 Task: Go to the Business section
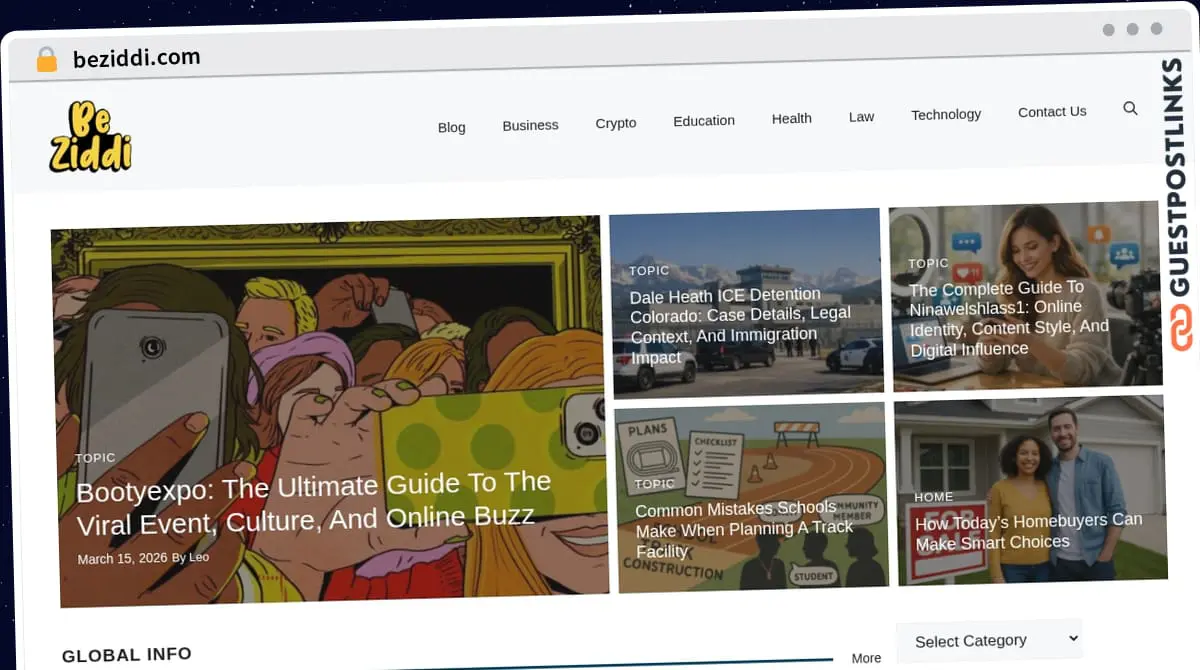coord(530,125)
